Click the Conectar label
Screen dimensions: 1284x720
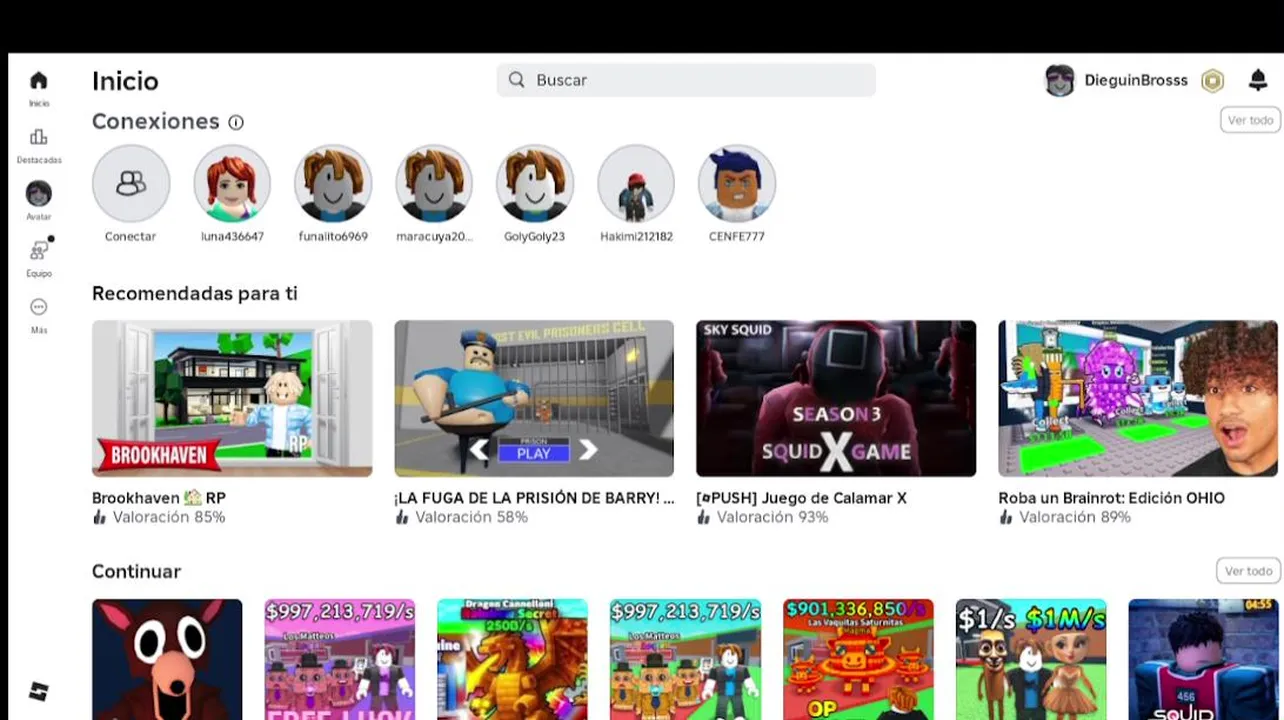click(131, 237)
